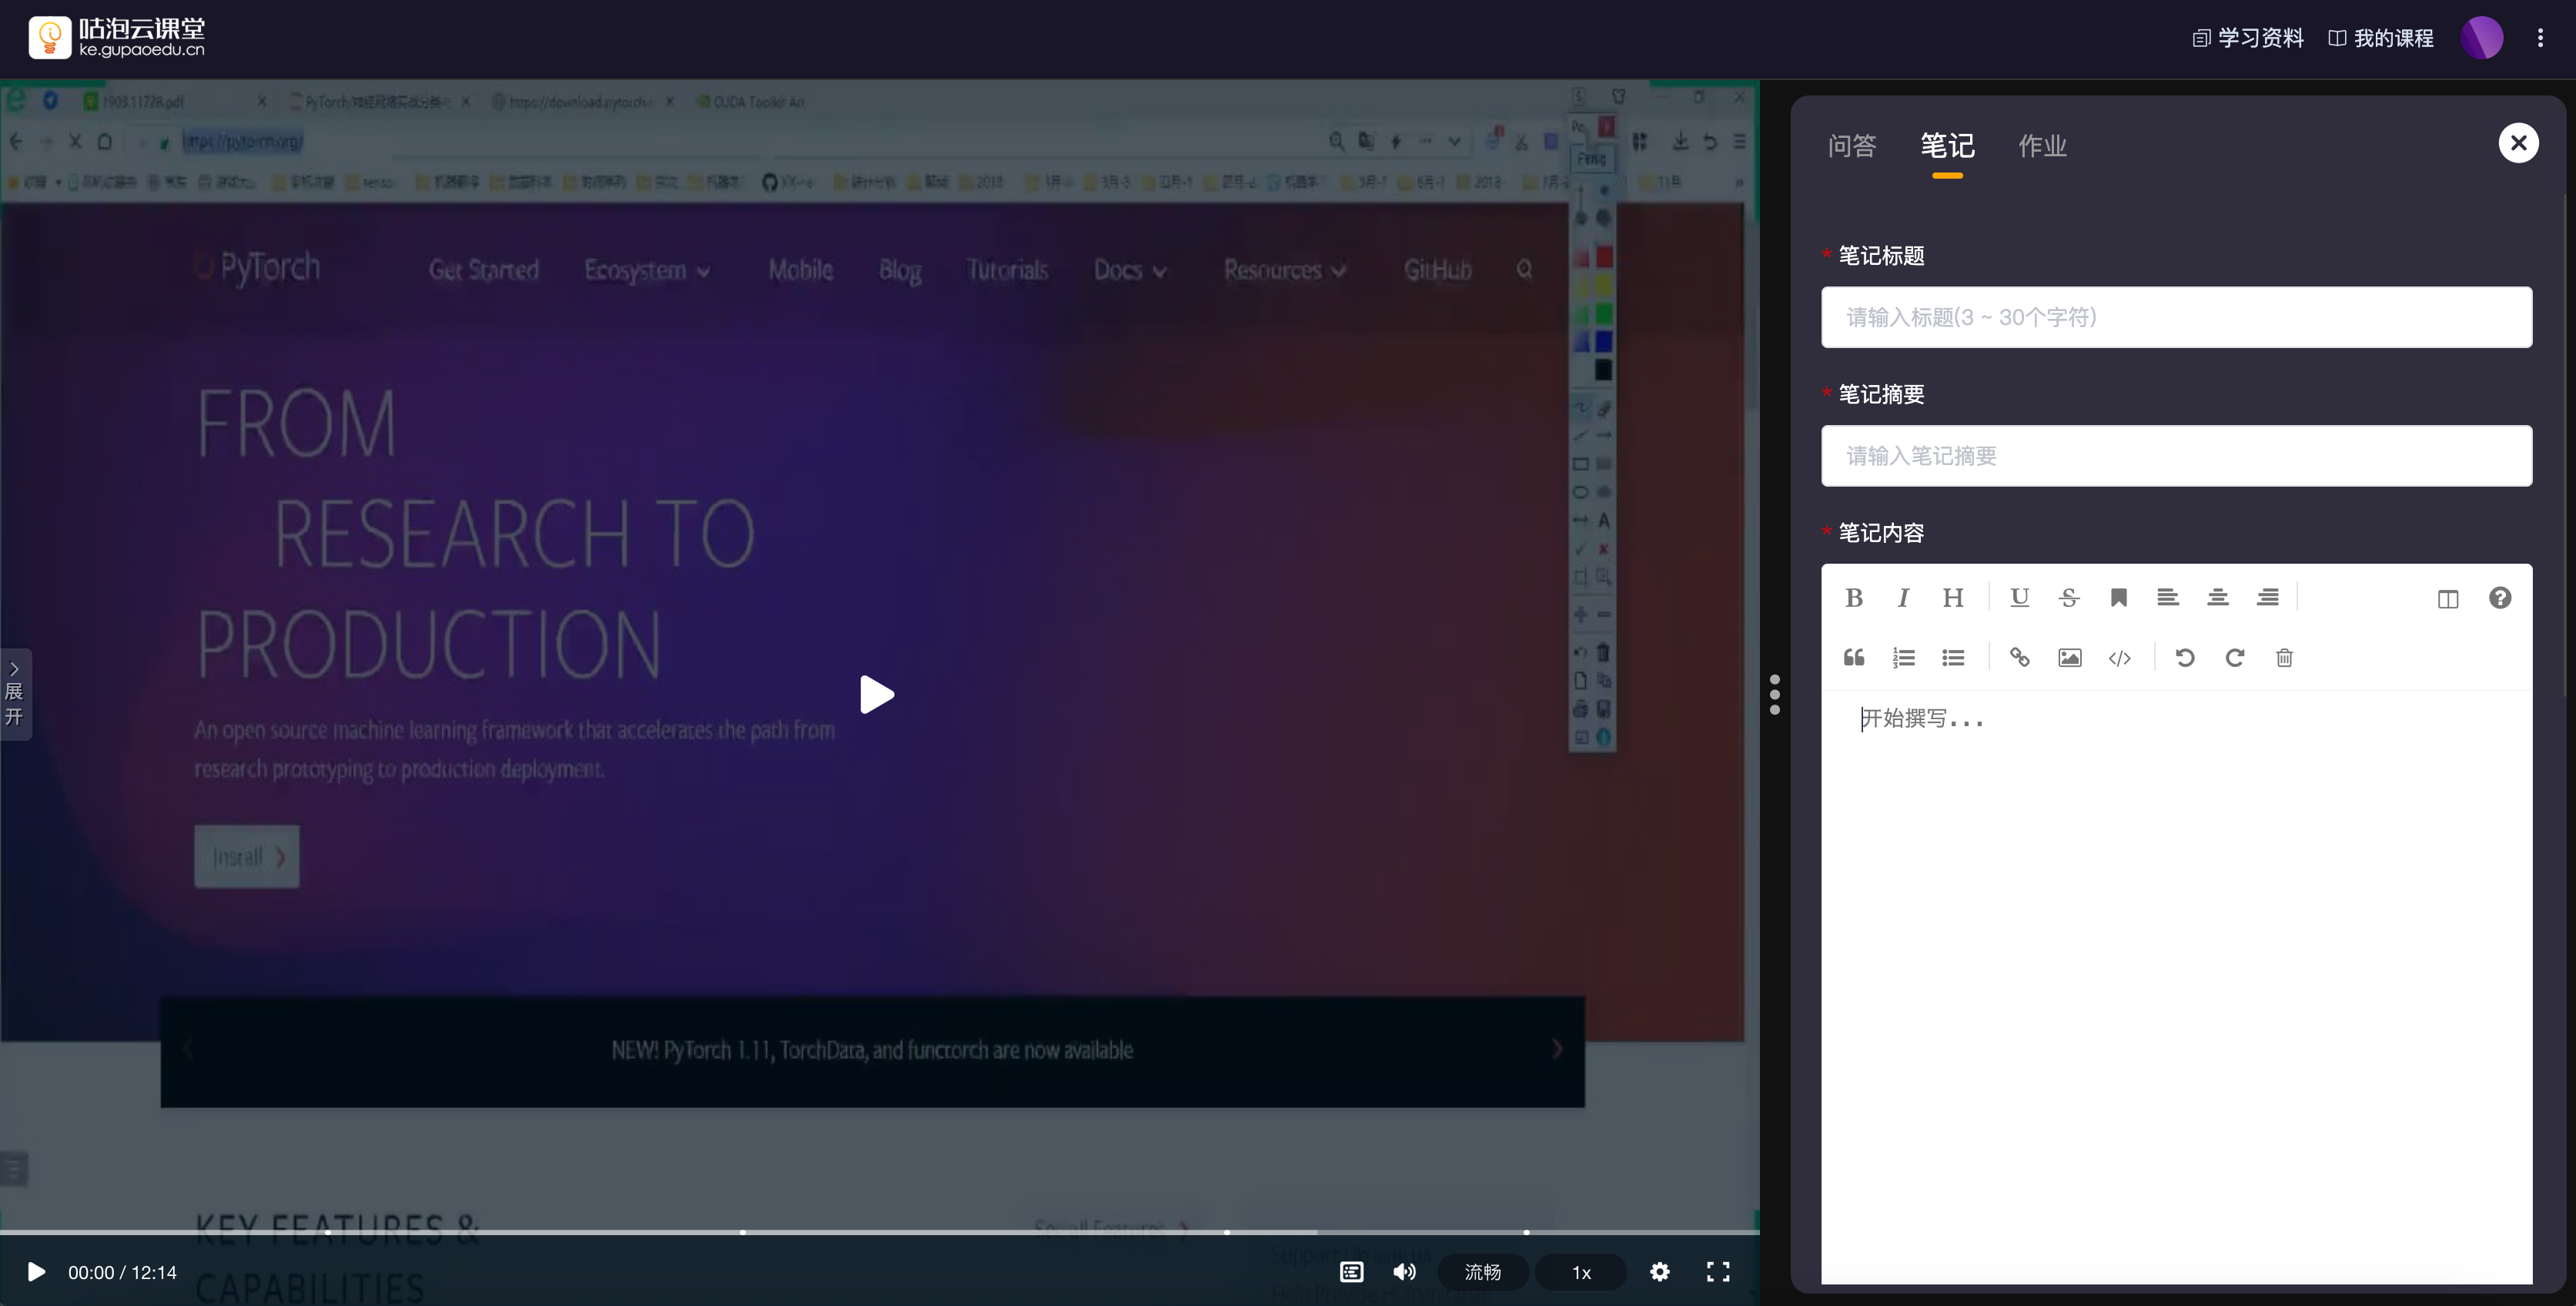
Task: Clear note content with trash icon
Action: click(2284, 658)
